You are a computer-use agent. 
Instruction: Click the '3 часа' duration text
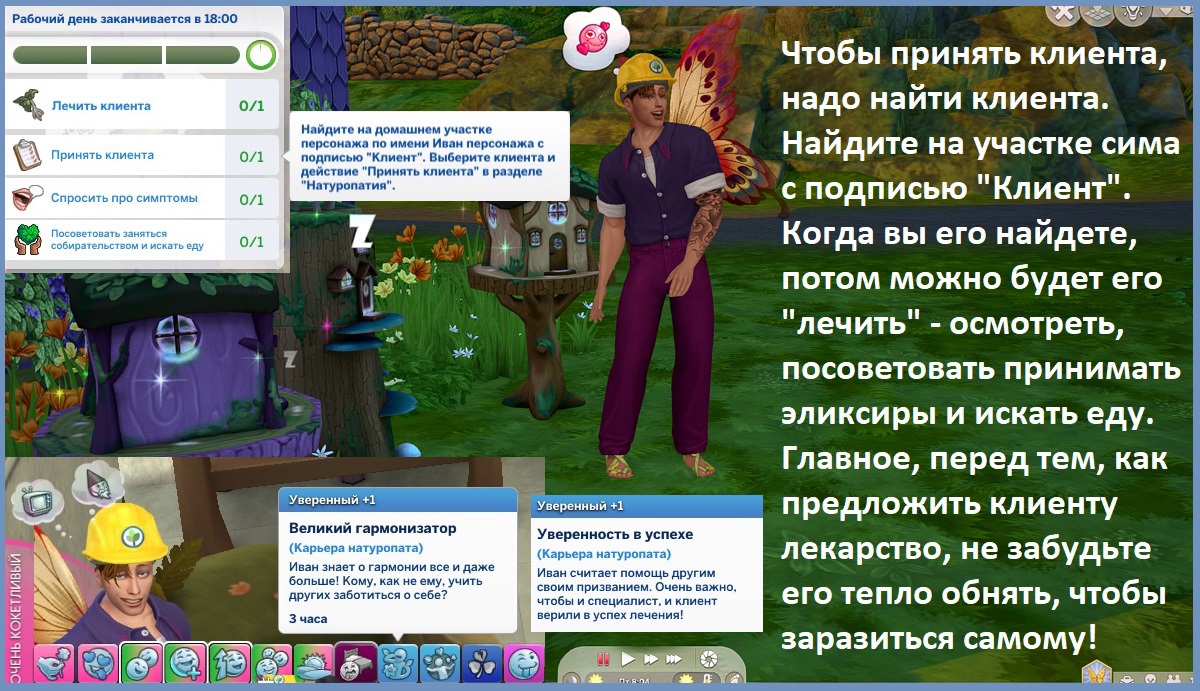pos(308,618)
